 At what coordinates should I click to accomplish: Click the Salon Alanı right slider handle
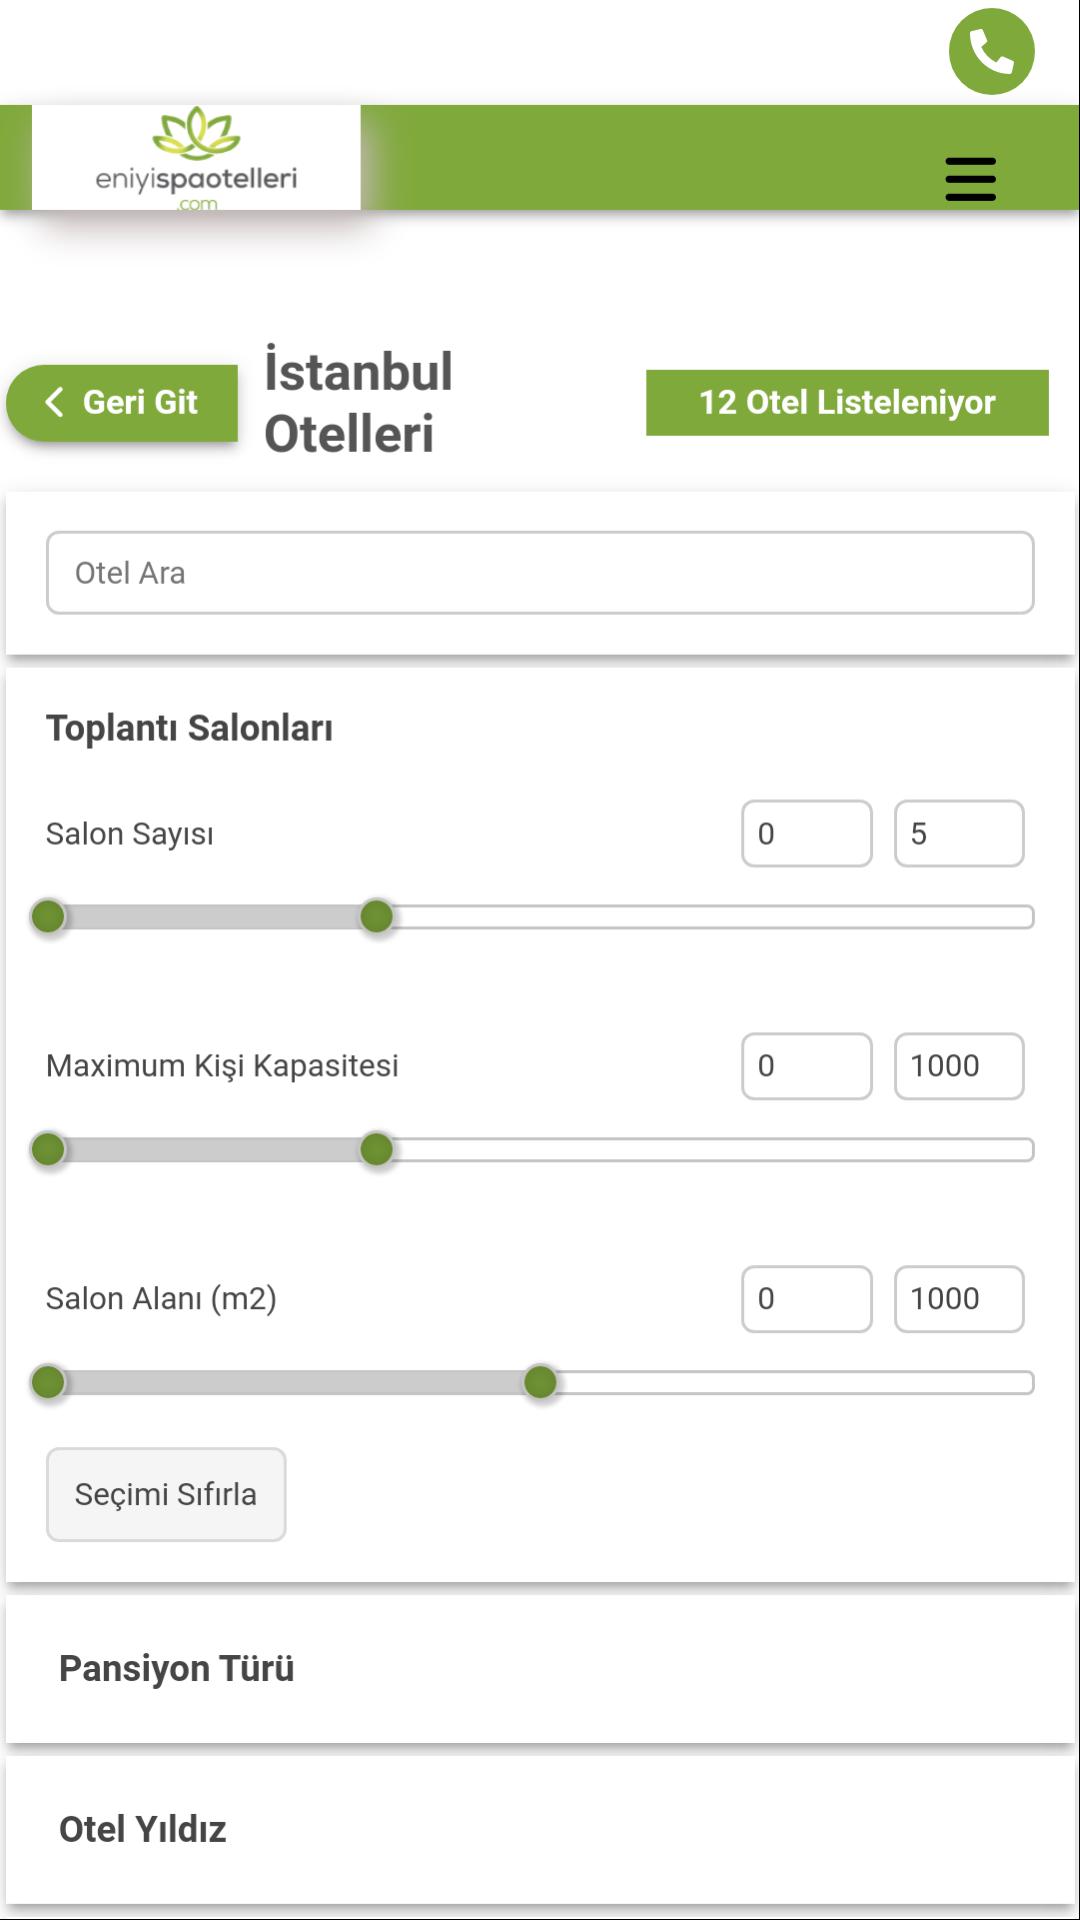541,1382
